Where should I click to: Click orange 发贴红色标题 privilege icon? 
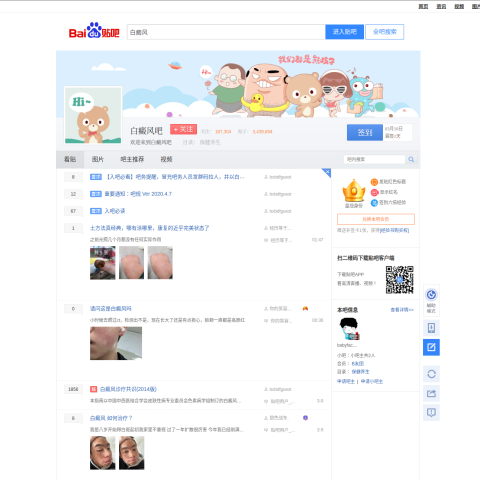pyautogui.click(x=374, y=182)
